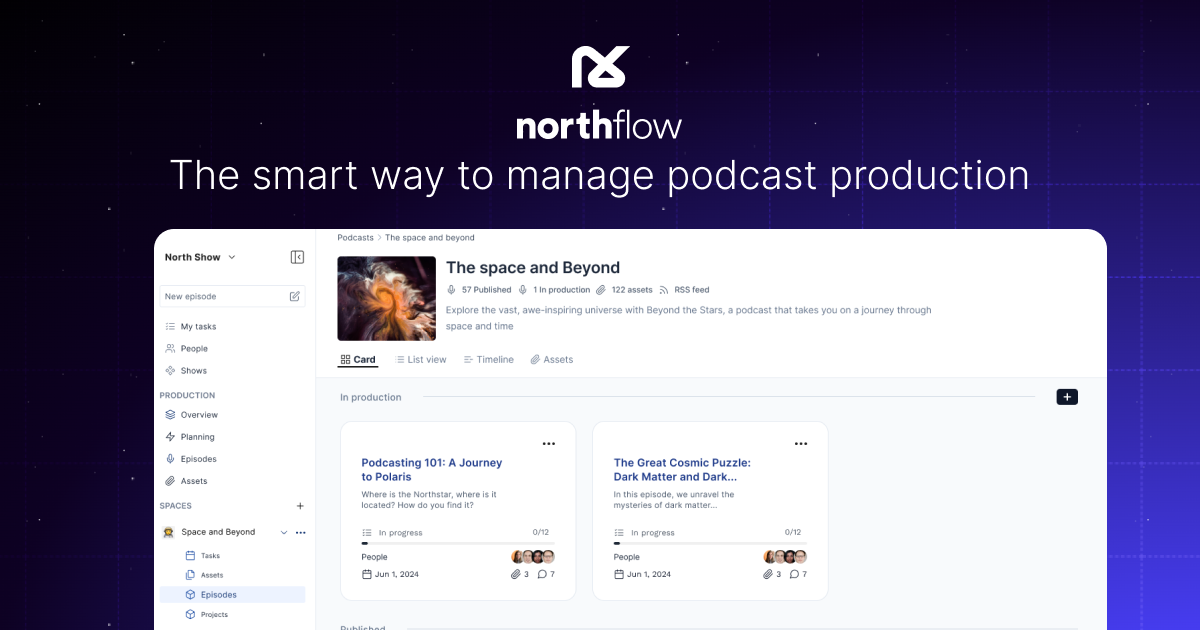The height and width of the screenshot is (630, 1200).
Task: Select the Planning icon in sidebar
Action: click(x=171, y=436)
